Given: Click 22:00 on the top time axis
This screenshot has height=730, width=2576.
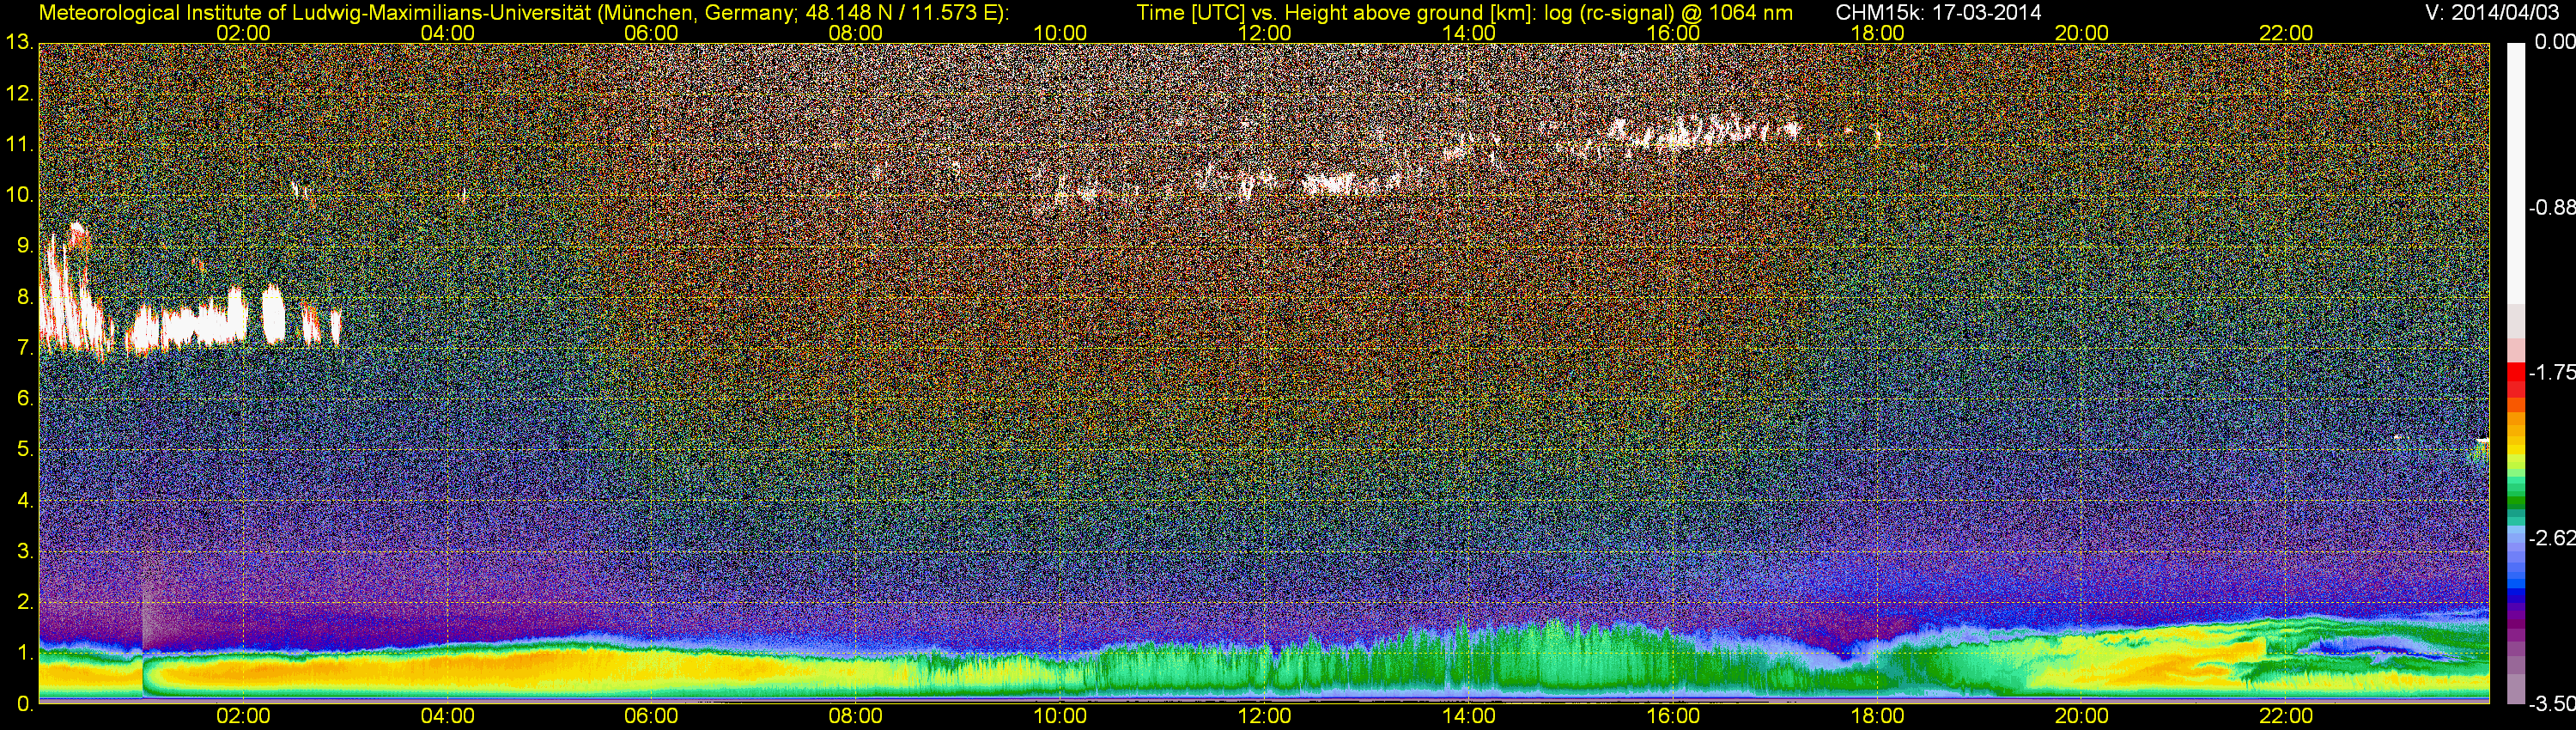Looking at the screenshot, I should tap(2286, 33).
